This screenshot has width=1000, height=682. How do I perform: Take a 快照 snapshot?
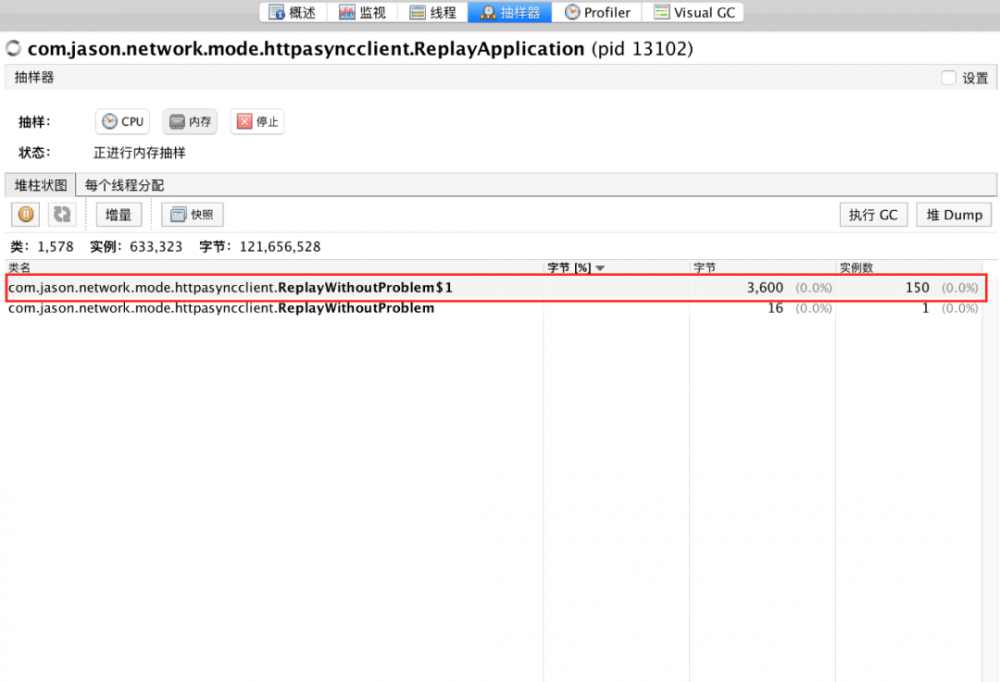click(x=192, y=214)
